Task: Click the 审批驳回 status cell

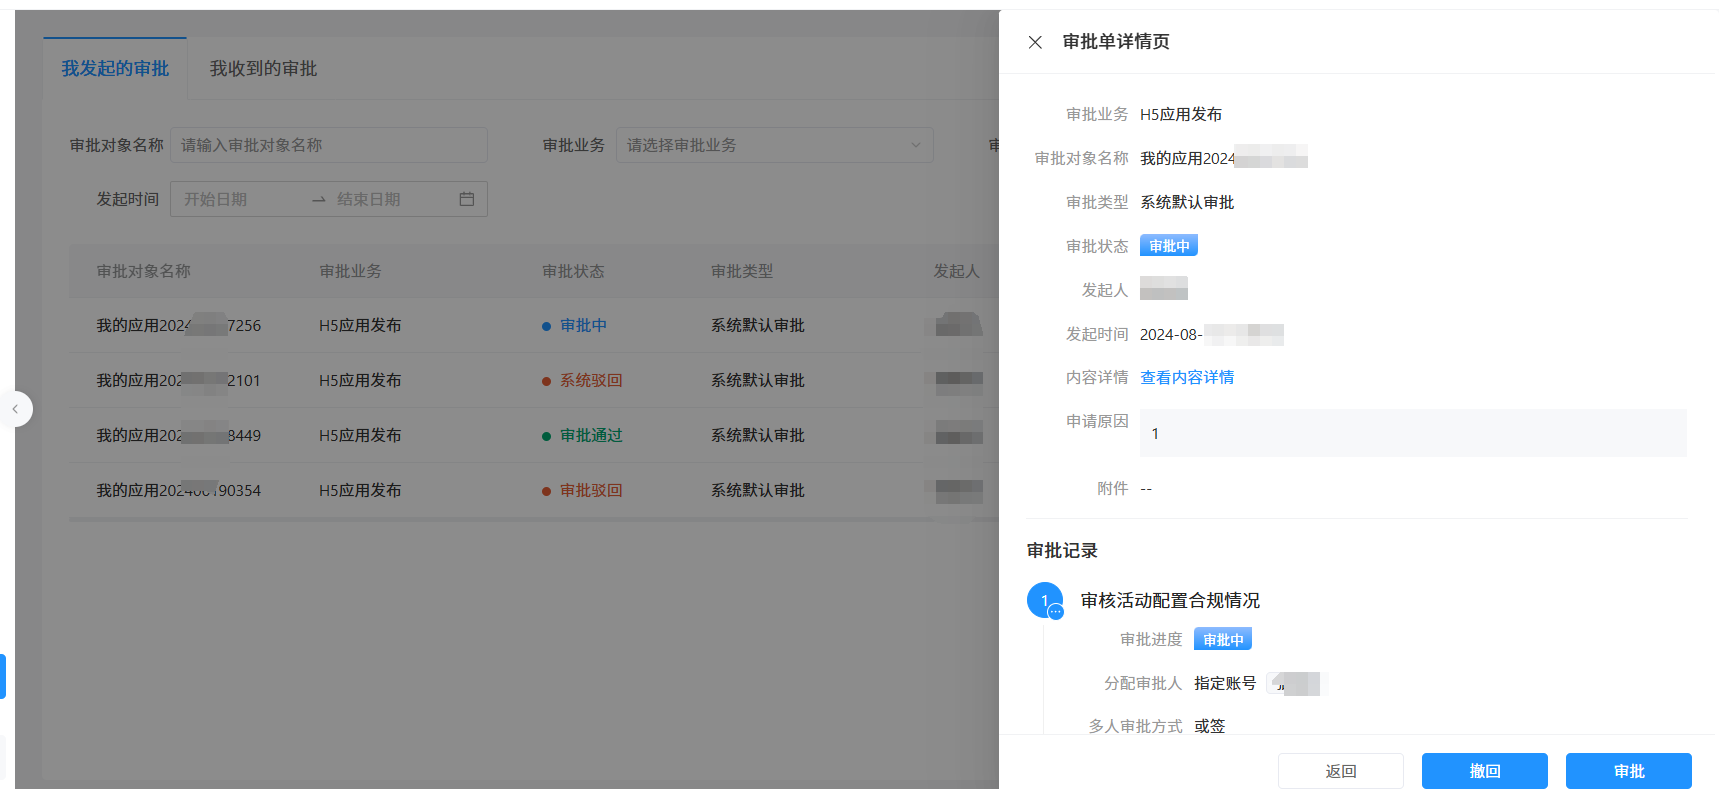Action: coord(591,490)
